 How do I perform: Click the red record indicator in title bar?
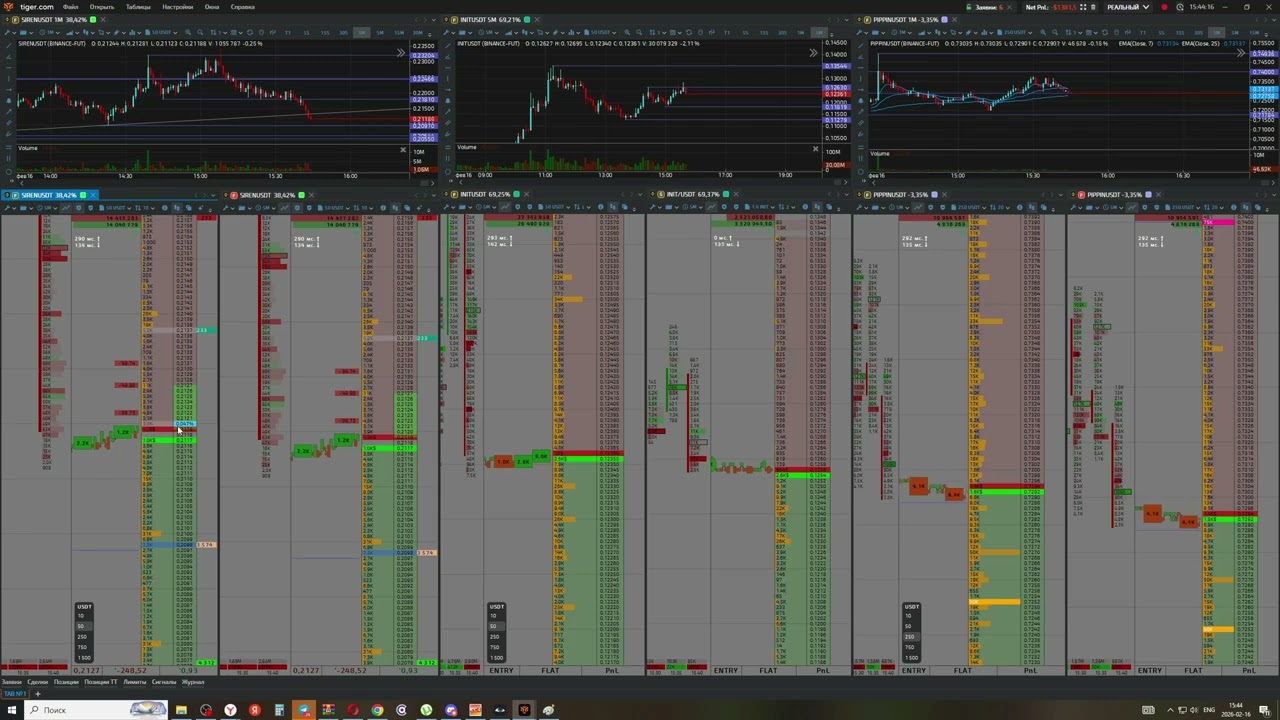1164,7
